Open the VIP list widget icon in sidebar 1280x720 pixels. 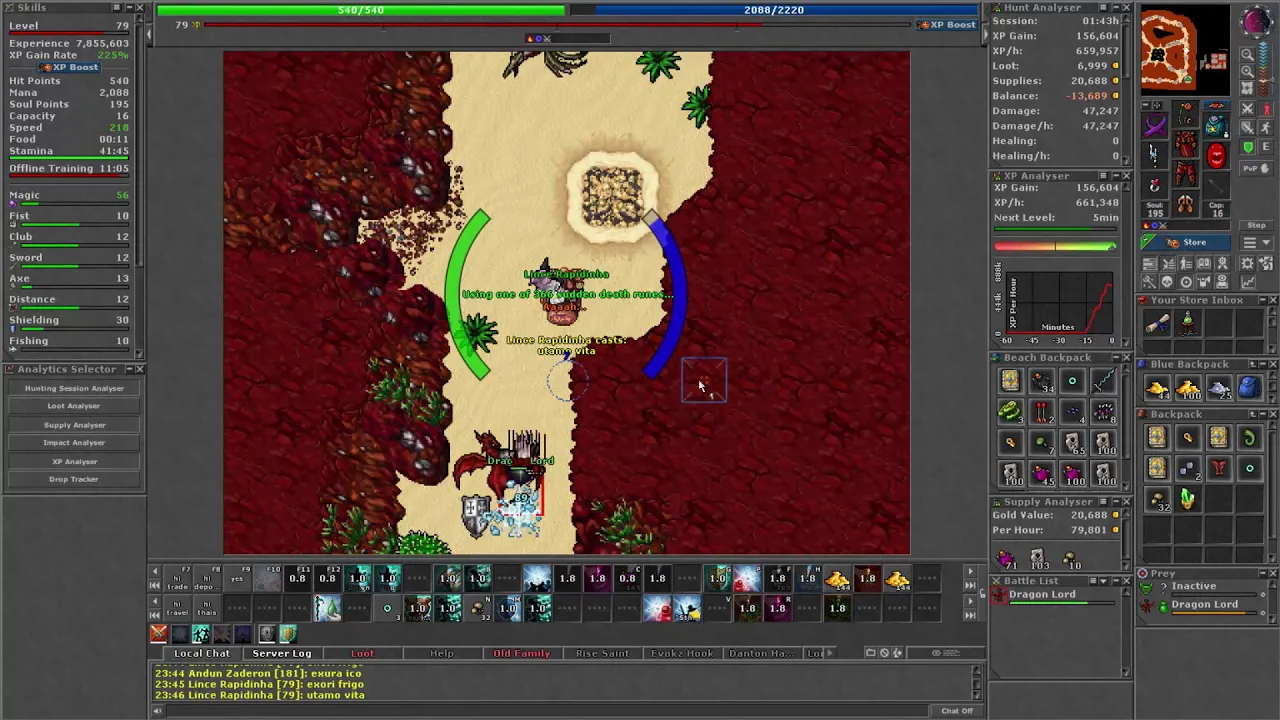pyautogui.click(x=1186, y=263)
